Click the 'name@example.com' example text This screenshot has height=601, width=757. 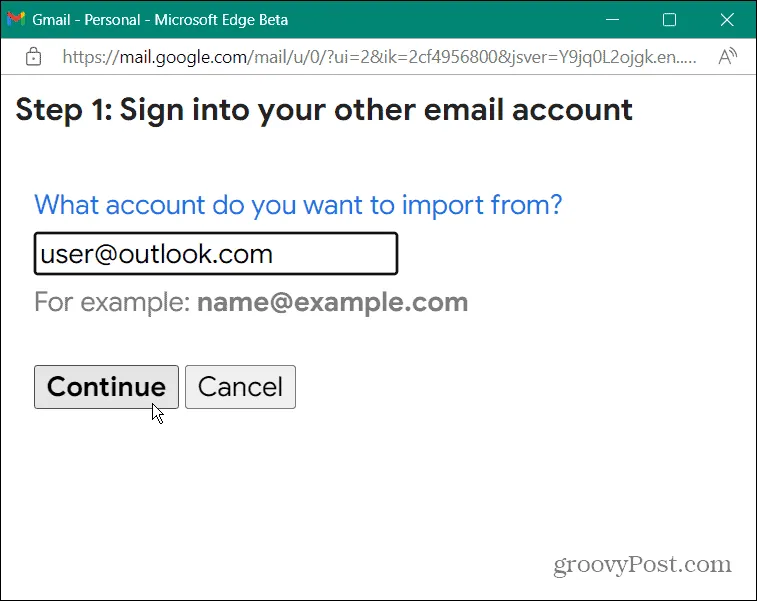333,302
